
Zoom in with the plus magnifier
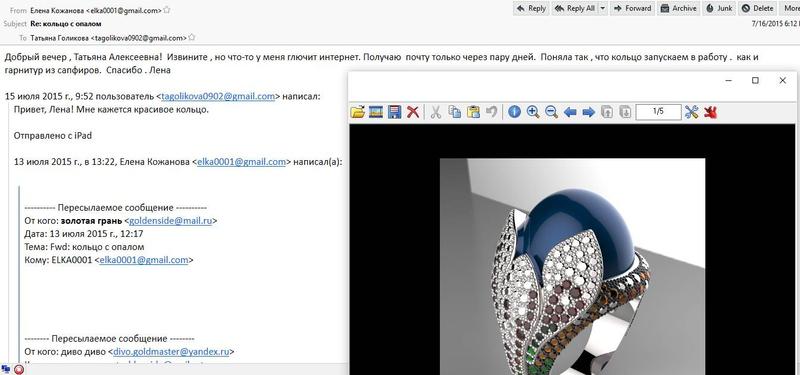(533, 112)
